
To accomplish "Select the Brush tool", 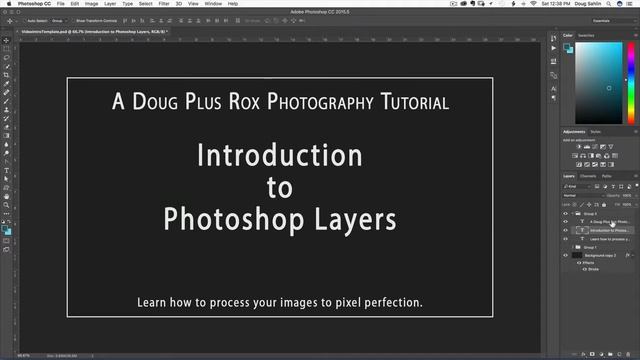I will 6,101.
